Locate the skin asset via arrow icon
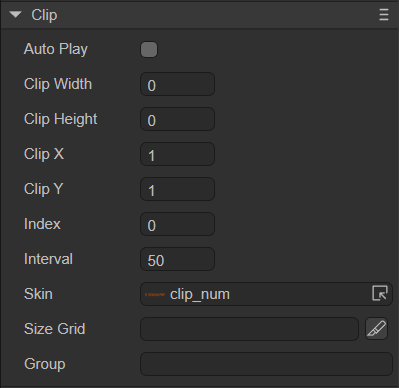Image resolution: width=399 pixels, height=388 pixels. pos(380,293)
